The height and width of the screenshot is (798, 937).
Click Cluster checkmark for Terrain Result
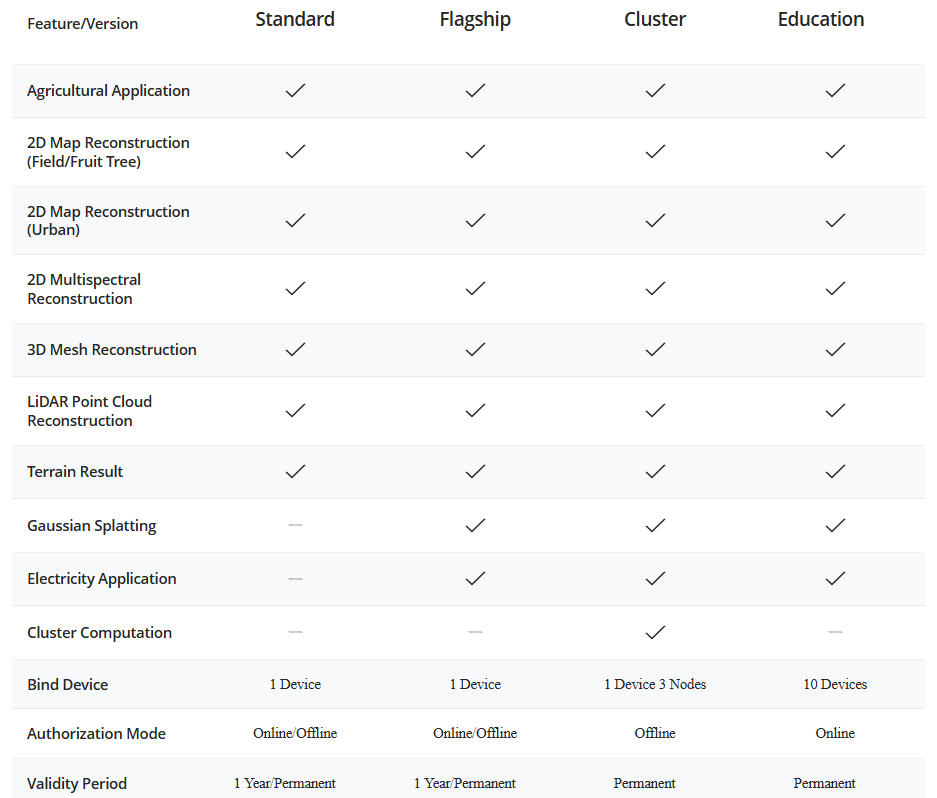pos(655,471)
